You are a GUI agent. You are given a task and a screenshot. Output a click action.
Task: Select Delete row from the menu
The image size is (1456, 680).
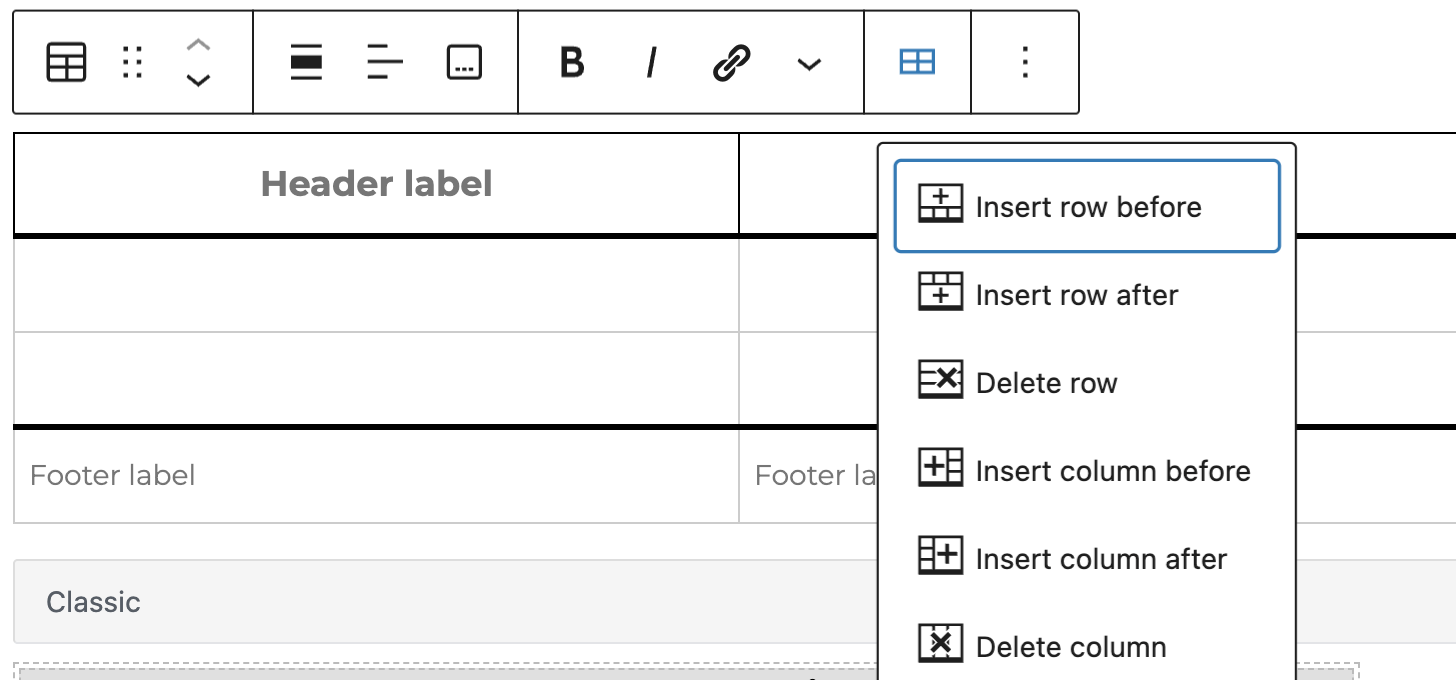click(x=1087, y=382)
